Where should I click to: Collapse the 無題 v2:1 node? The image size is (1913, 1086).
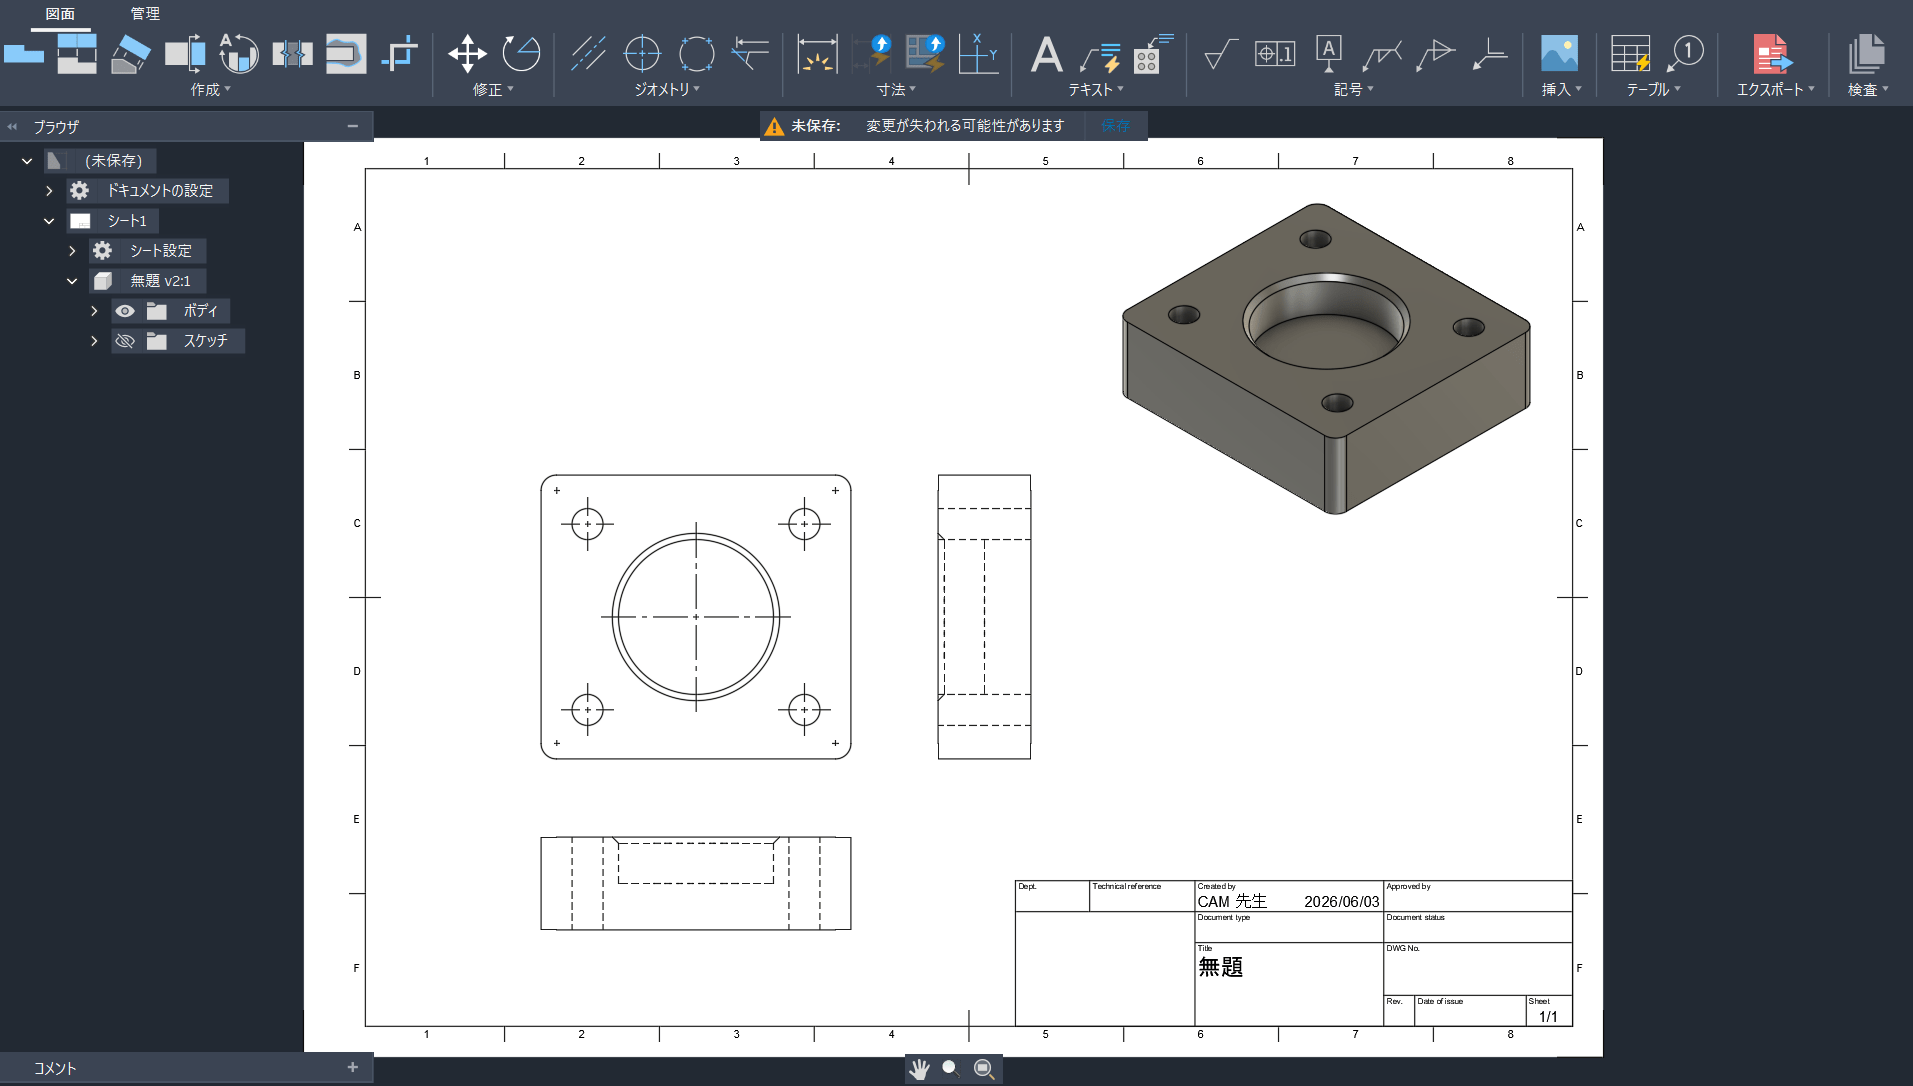(72, 281)
